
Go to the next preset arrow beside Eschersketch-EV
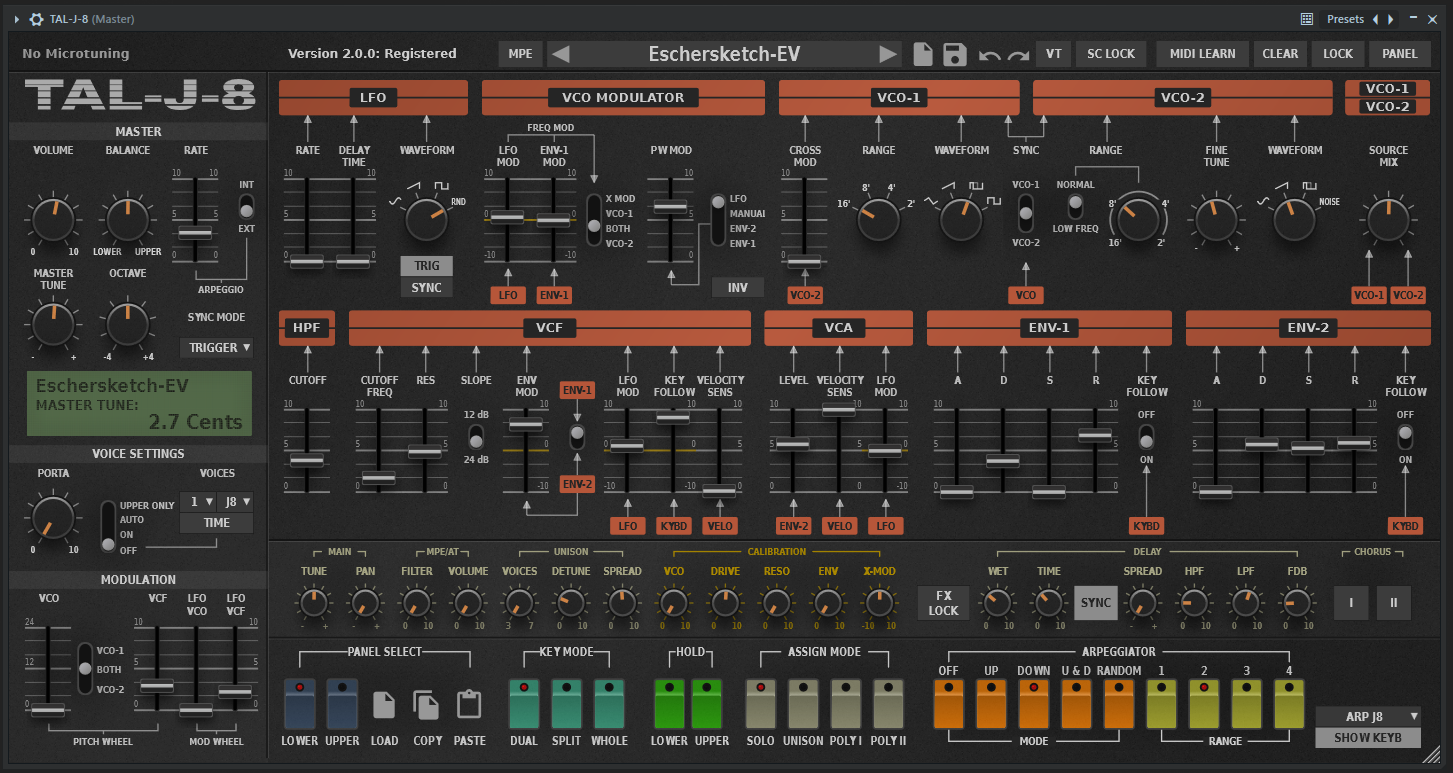(888, 54)
